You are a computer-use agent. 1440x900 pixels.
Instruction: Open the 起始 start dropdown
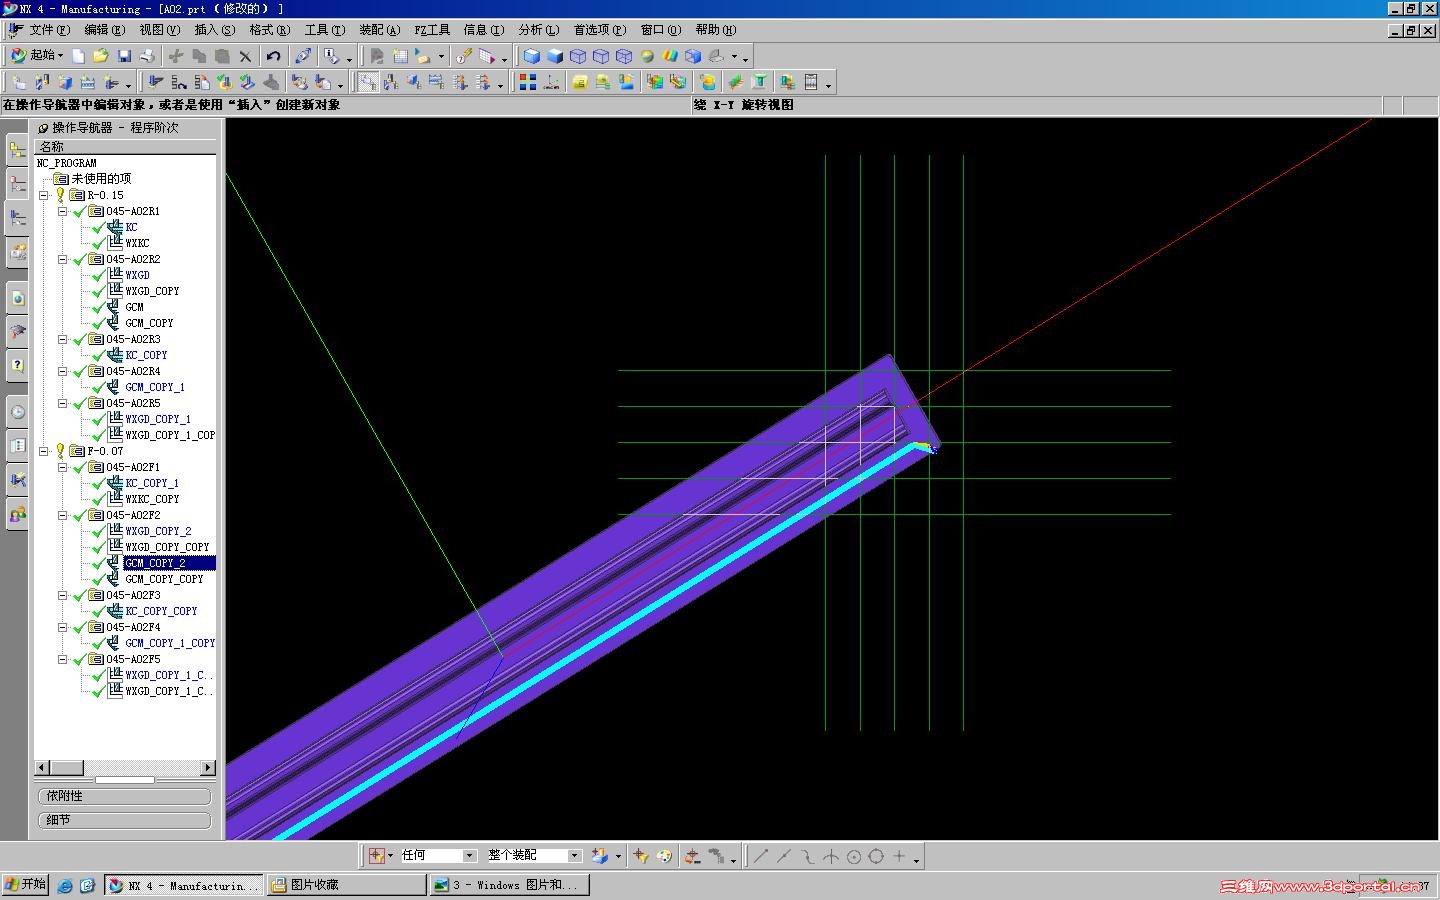pos(38,56)
